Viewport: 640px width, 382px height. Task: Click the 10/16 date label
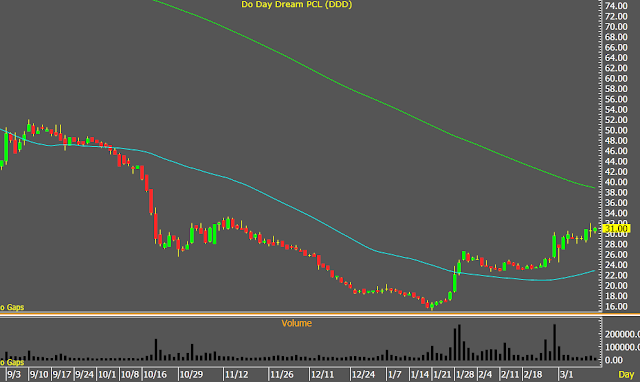(155, 374)
